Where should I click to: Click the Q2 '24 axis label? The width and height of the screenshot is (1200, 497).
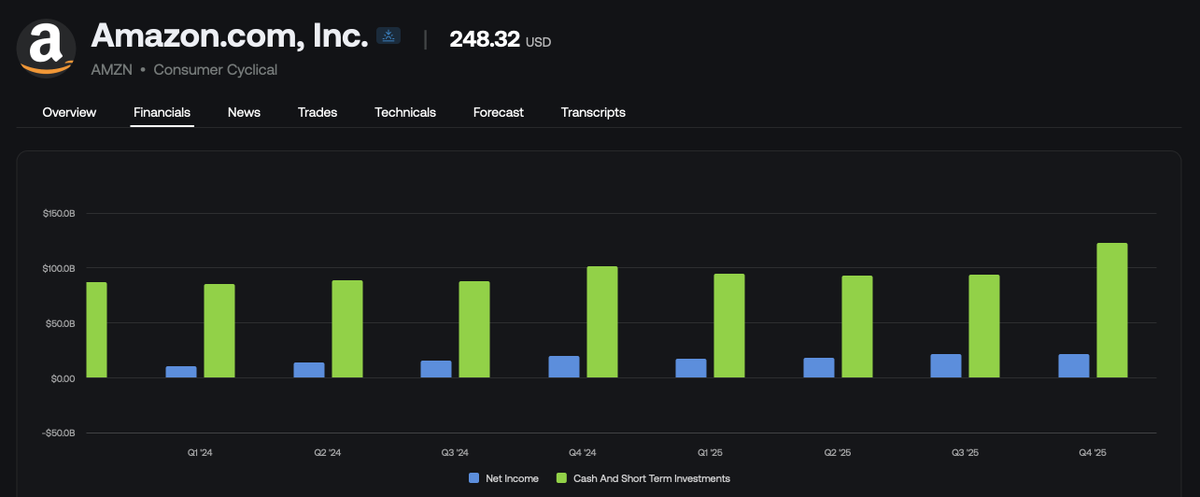pyautogui.click(x=328, y=453)
